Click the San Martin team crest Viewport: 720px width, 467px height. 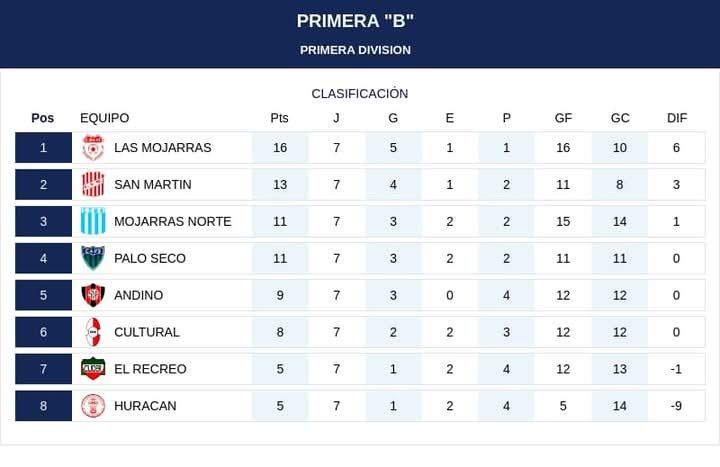coord(93,185)
